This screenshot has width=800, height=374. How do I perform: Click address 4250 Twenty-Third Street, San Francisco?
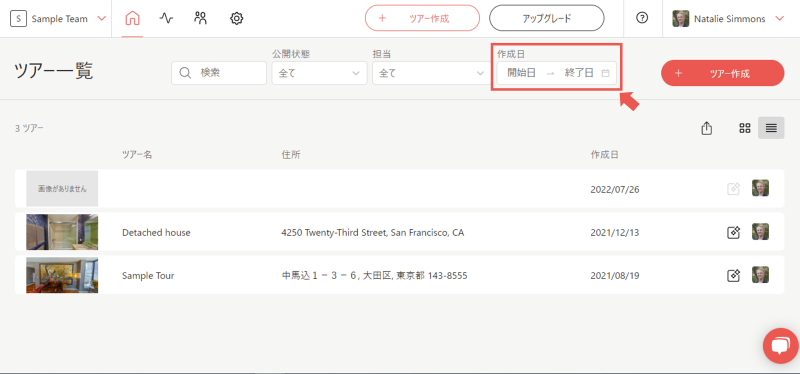372,233
